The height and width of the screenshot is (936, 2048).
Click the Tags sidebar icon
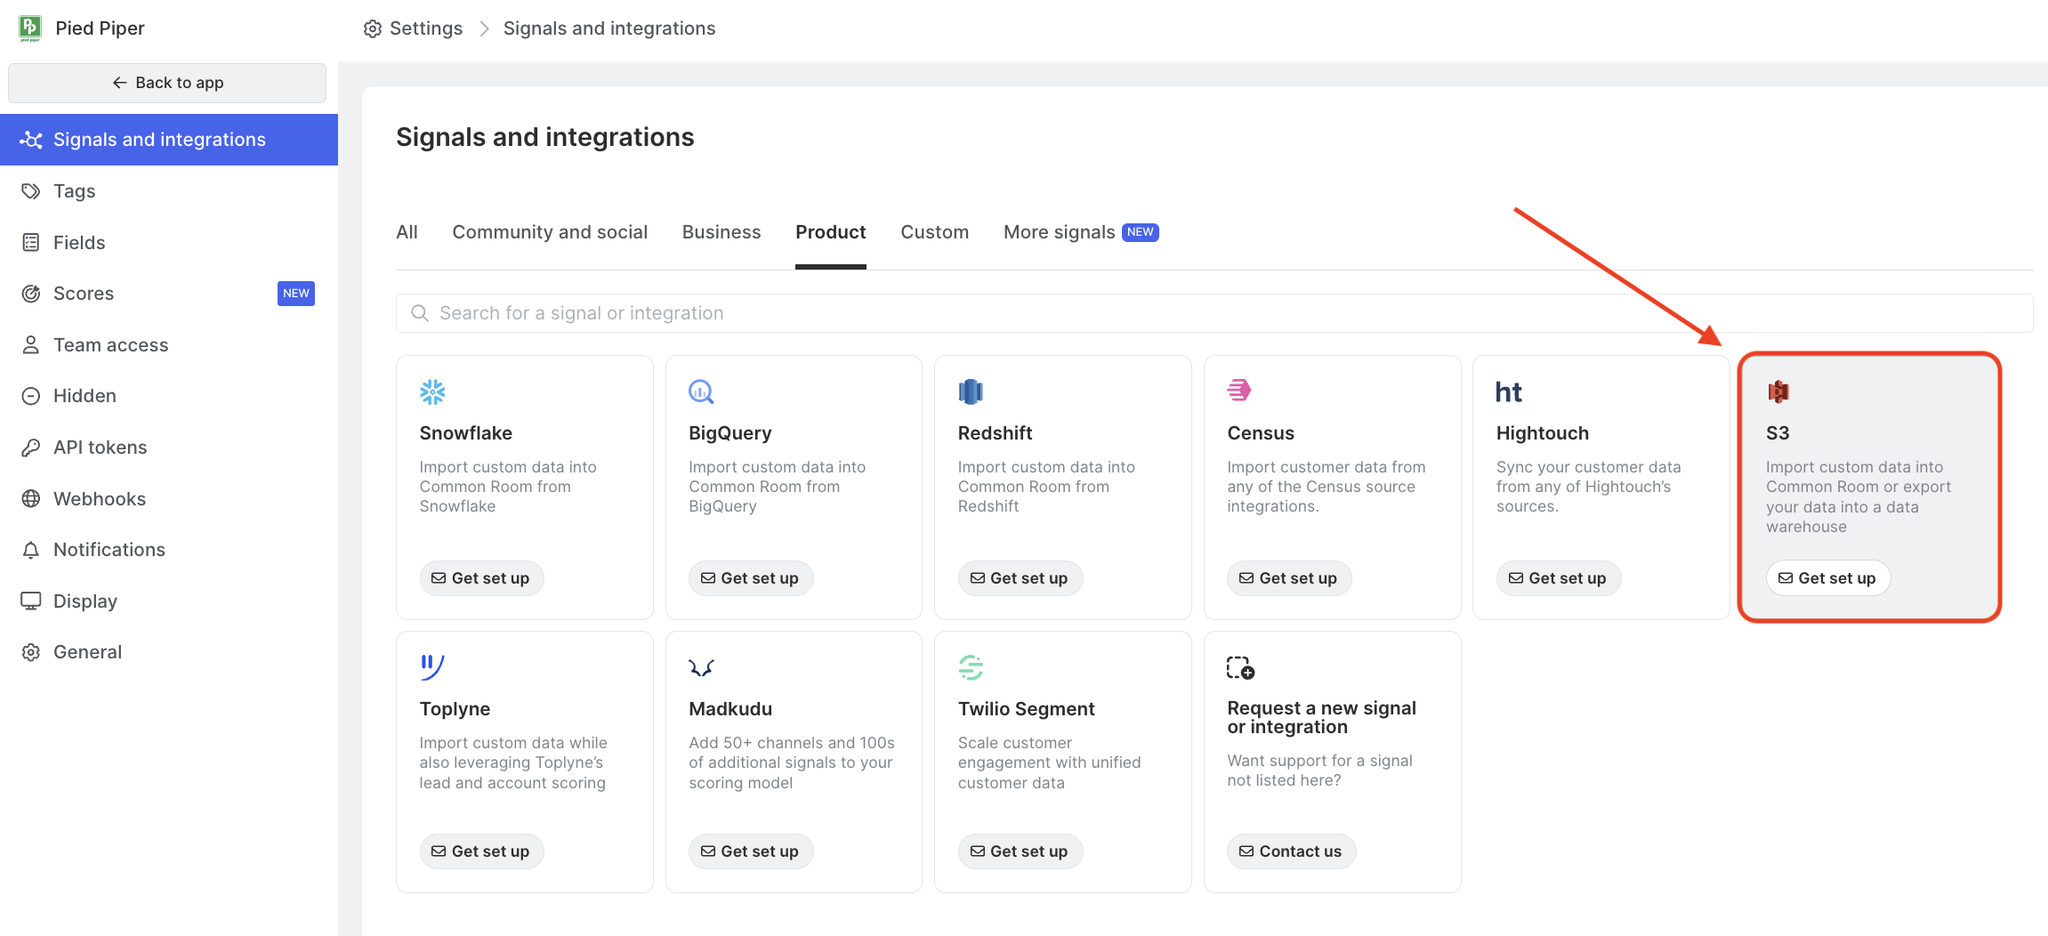coord(31,191)
